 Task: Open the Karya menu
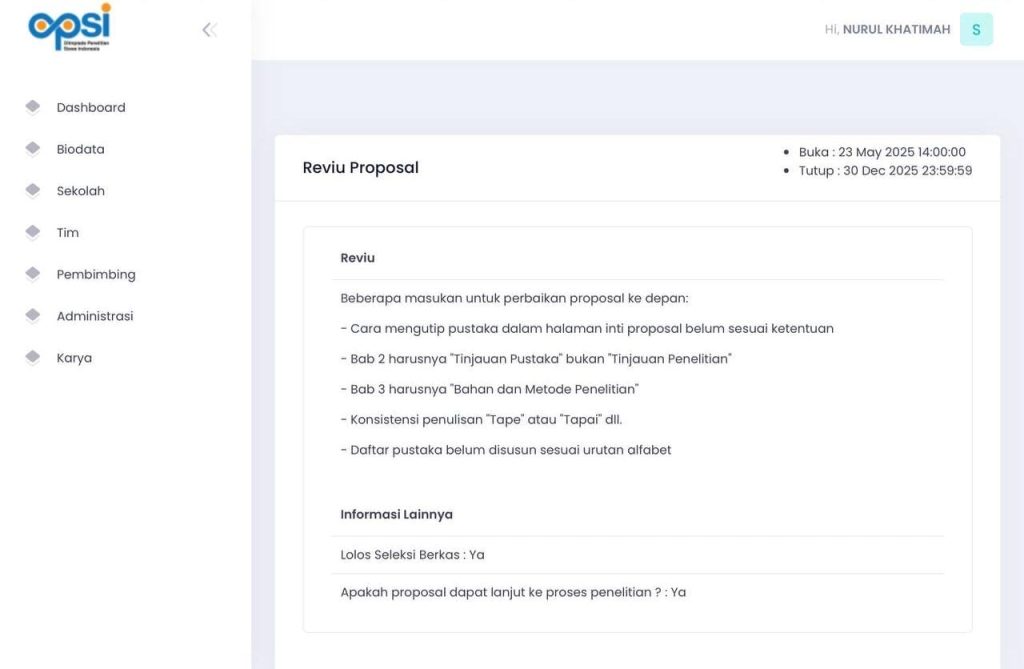pyautogui.click(x=74, y=358)
